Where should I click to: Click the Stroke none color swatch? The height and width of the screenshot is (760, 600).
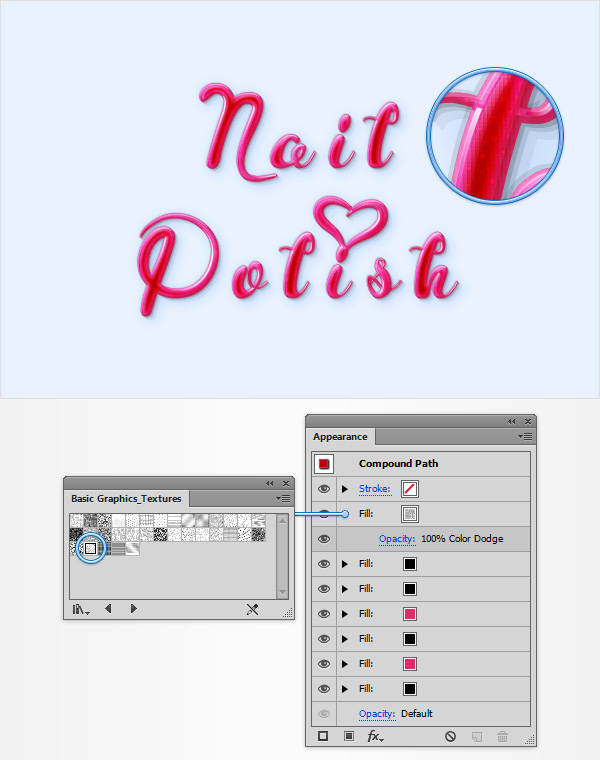(x=410, y=489)
